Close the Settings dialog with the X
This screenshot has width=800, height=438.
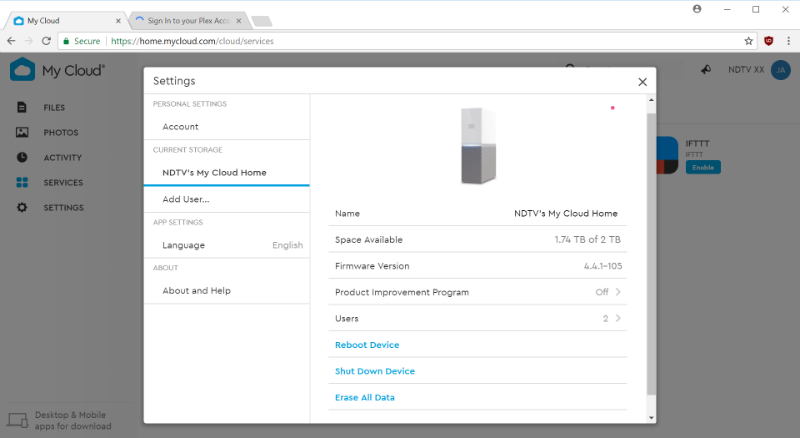coord(642,82)
